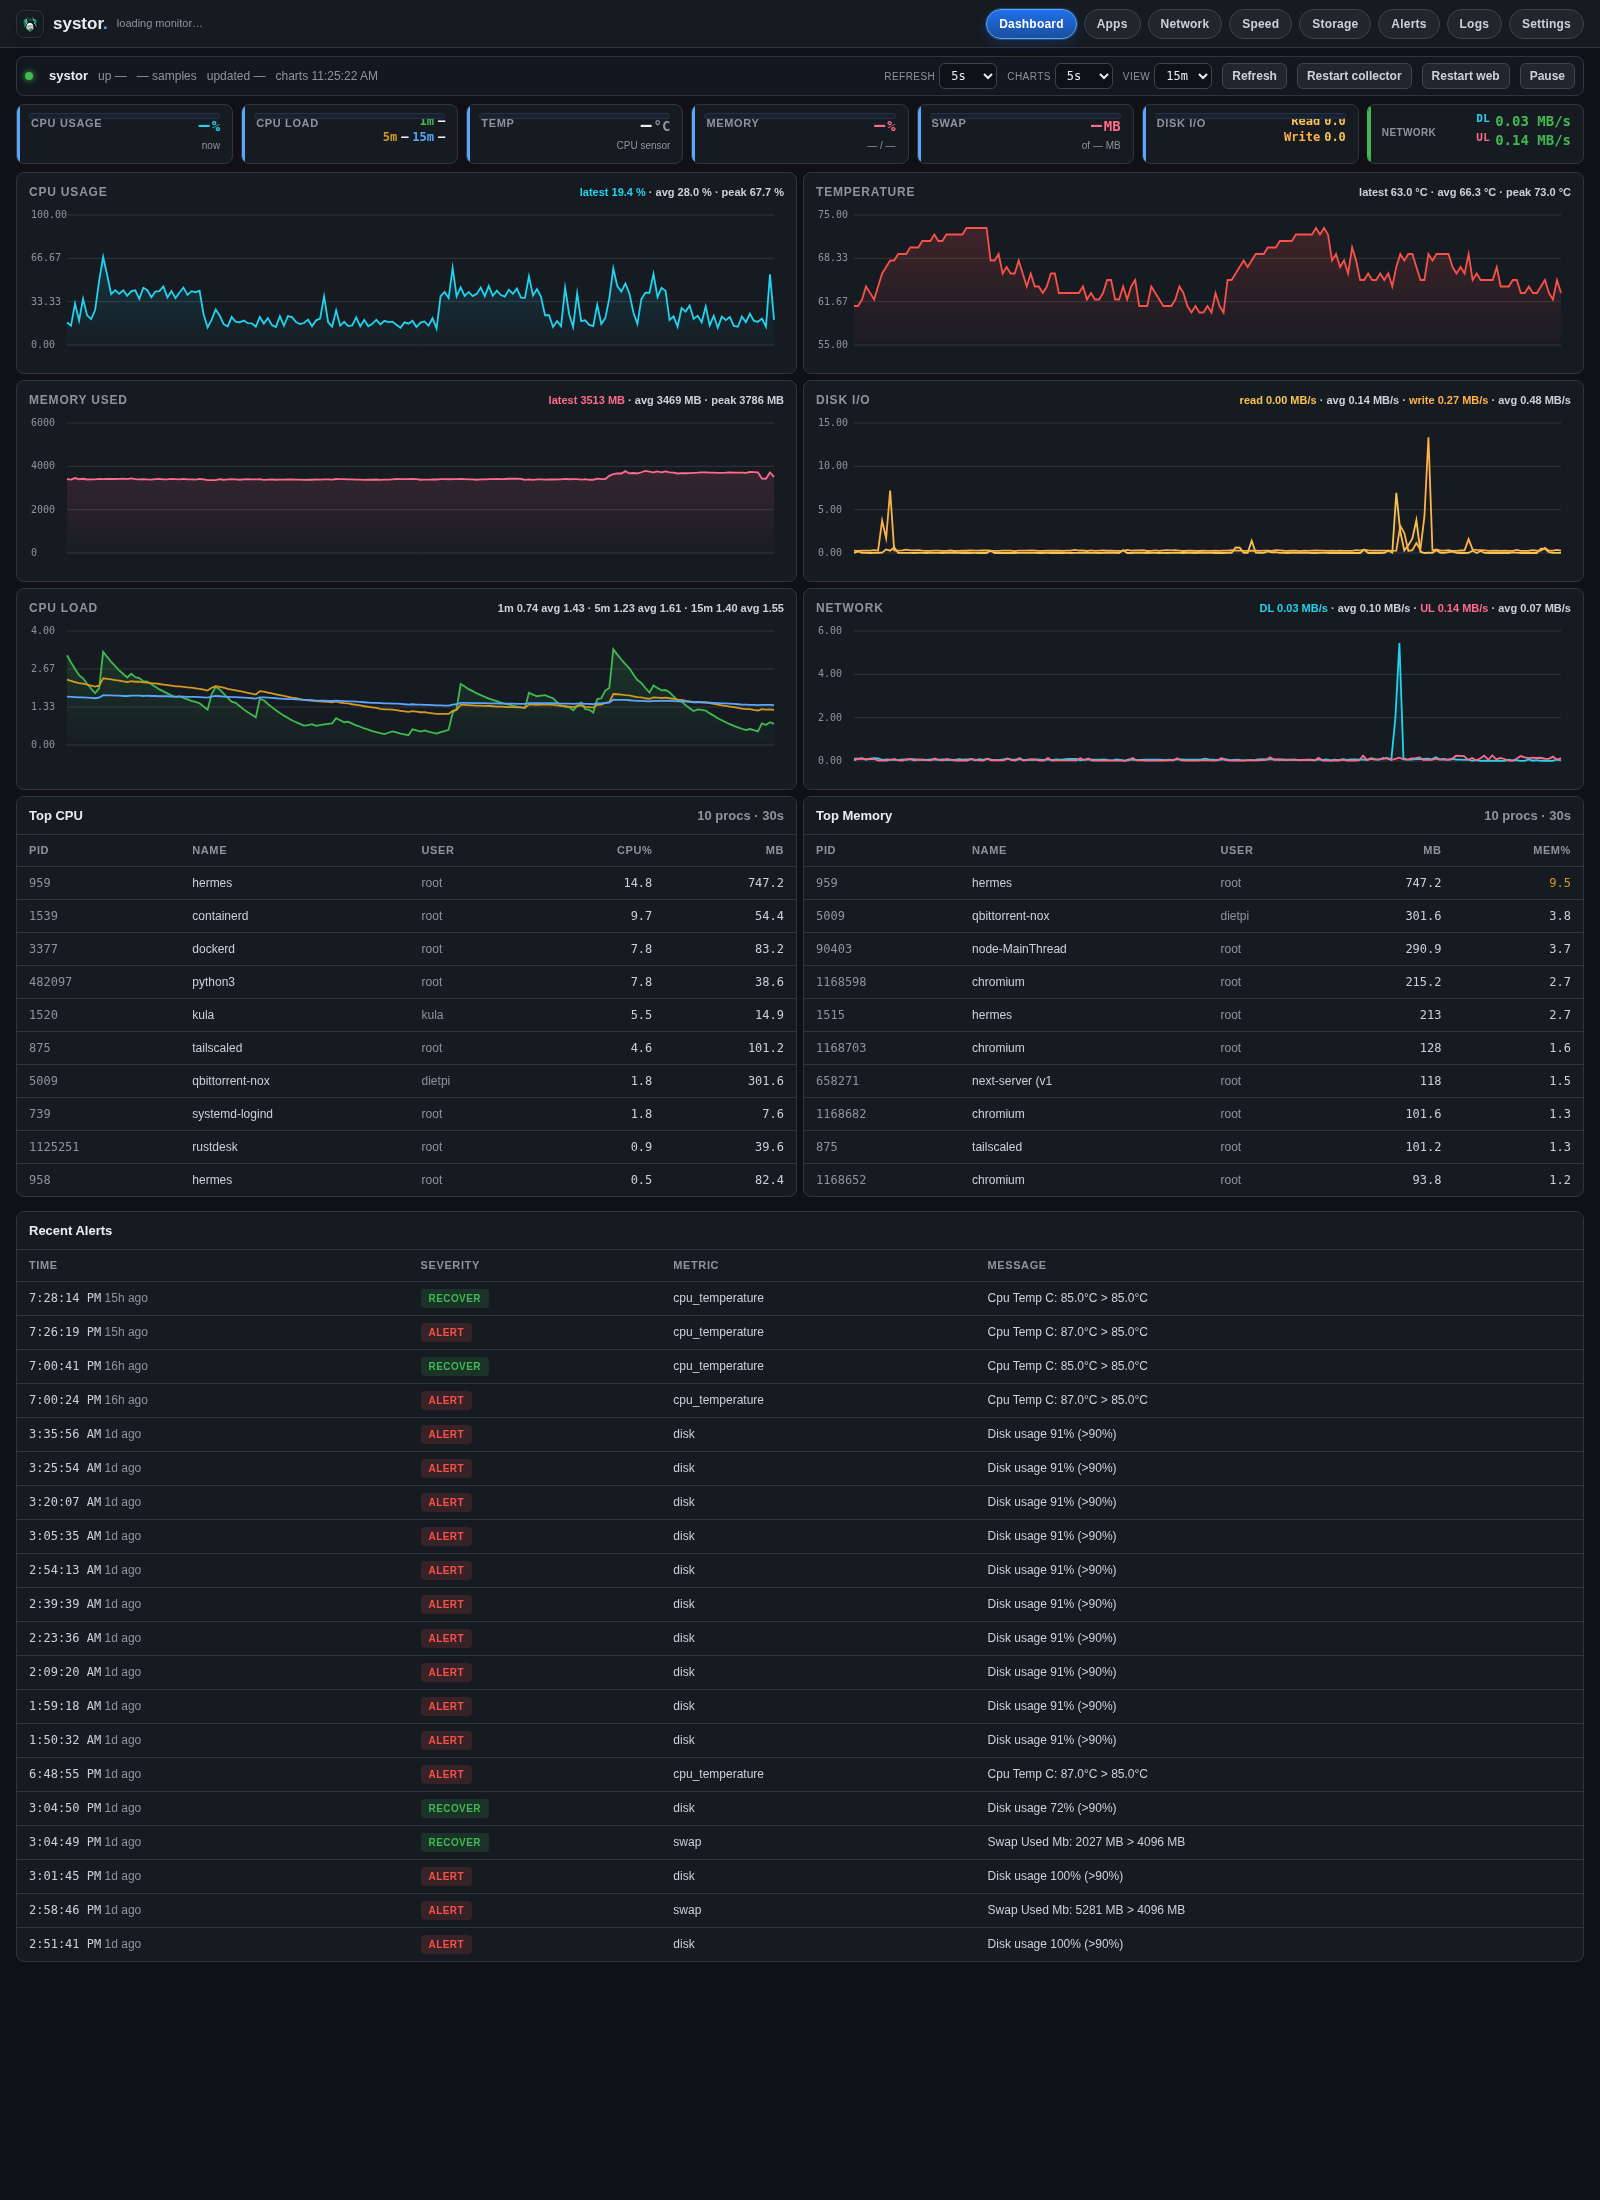Select the CPU Load summary card
The width and height of the screenshot is (1600, 2200).
pos(350,134)
